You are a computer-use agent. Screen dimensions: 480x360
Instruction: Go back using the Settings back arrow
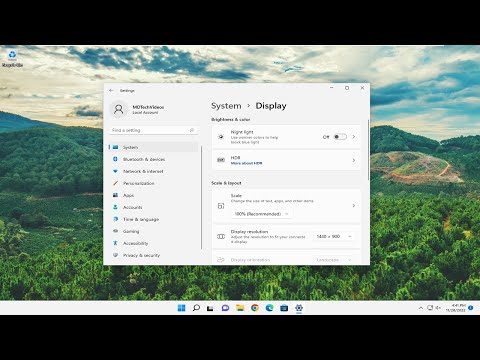[x=111, y=90]
